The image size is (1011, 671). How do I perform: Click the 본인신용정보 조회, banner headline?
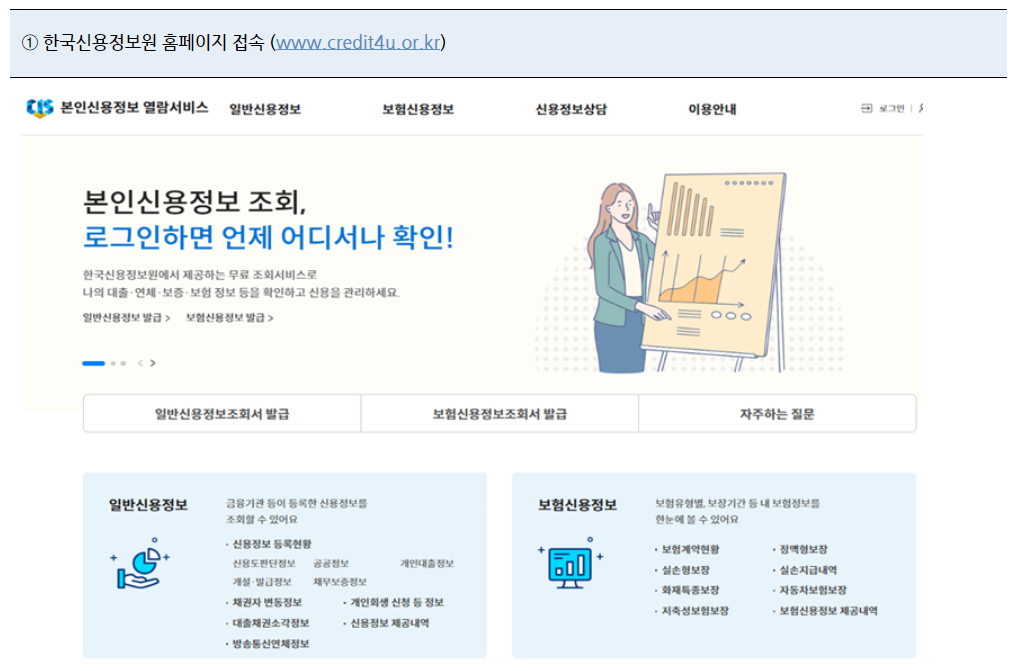[x=195, y=202]
